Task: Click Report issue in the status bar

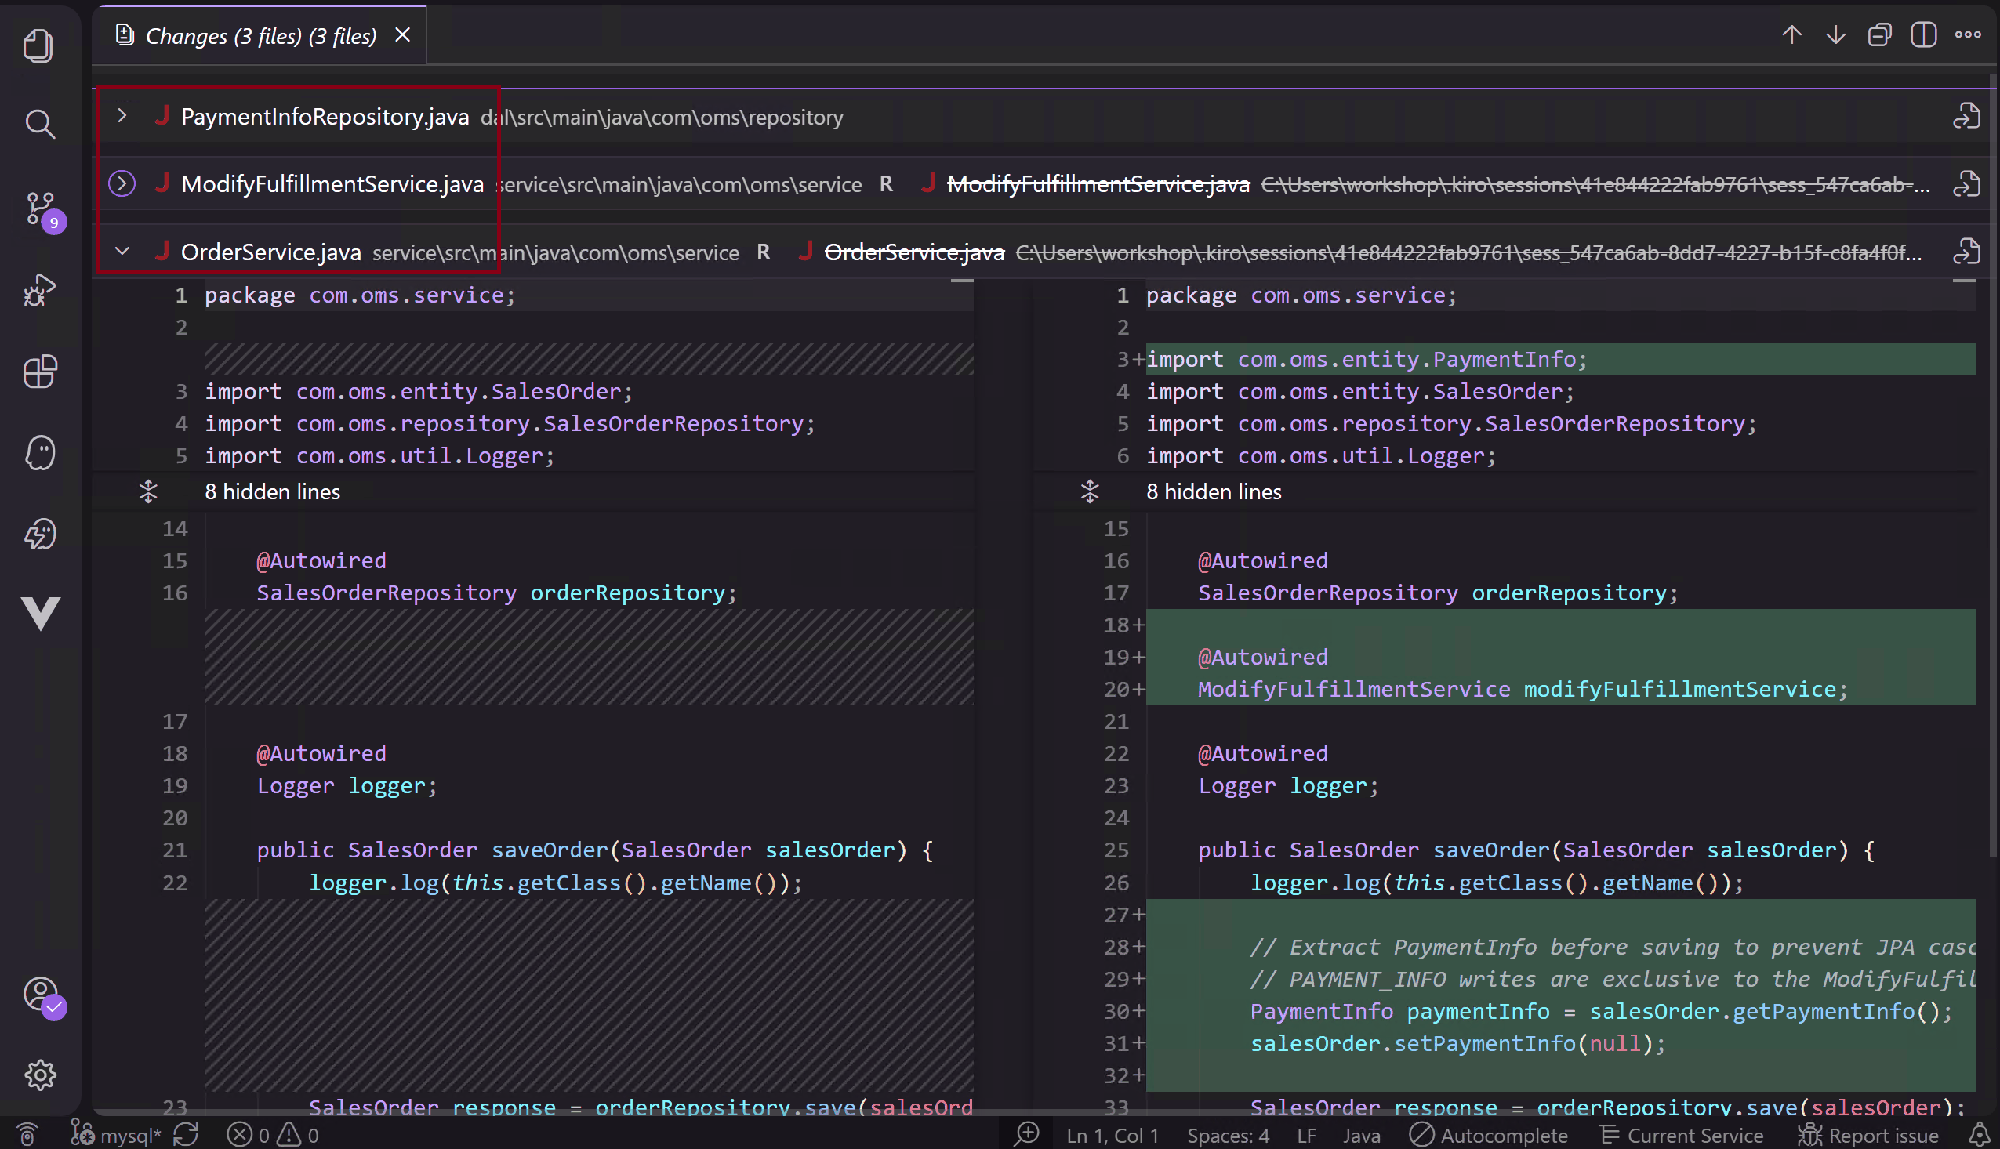Action: point(1868,1135)
